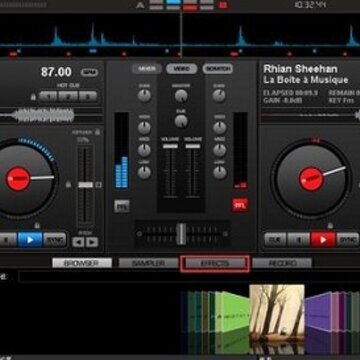Click the 87.00 BPM readout
The height and width of the screenshot is (360, 360).
click(56, 72)
